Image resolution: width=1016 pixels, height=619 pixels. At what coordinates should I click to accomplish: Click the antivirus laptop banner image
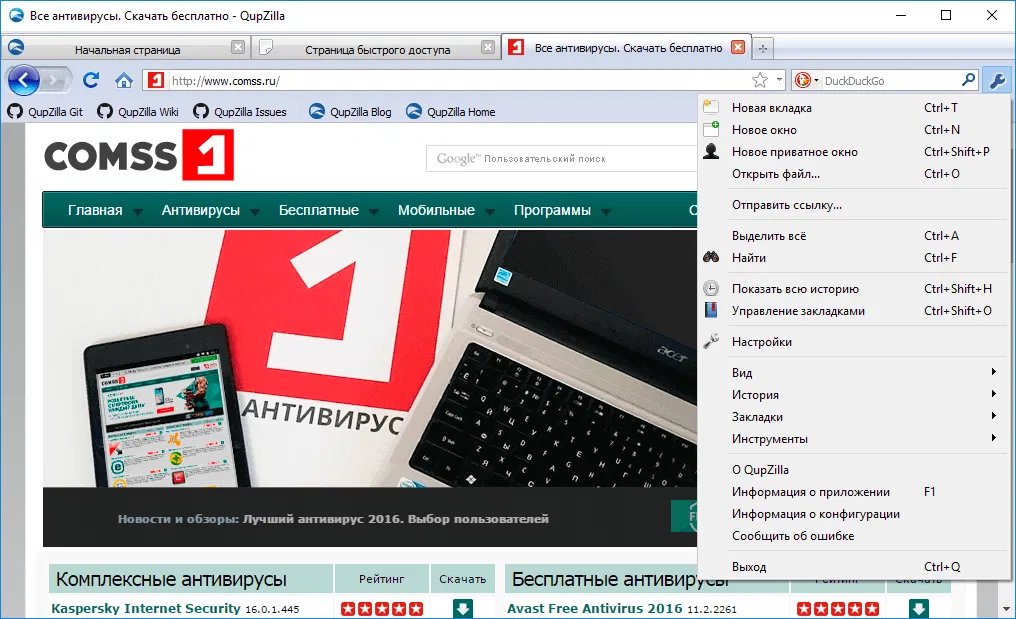click(x=370, y=358)
